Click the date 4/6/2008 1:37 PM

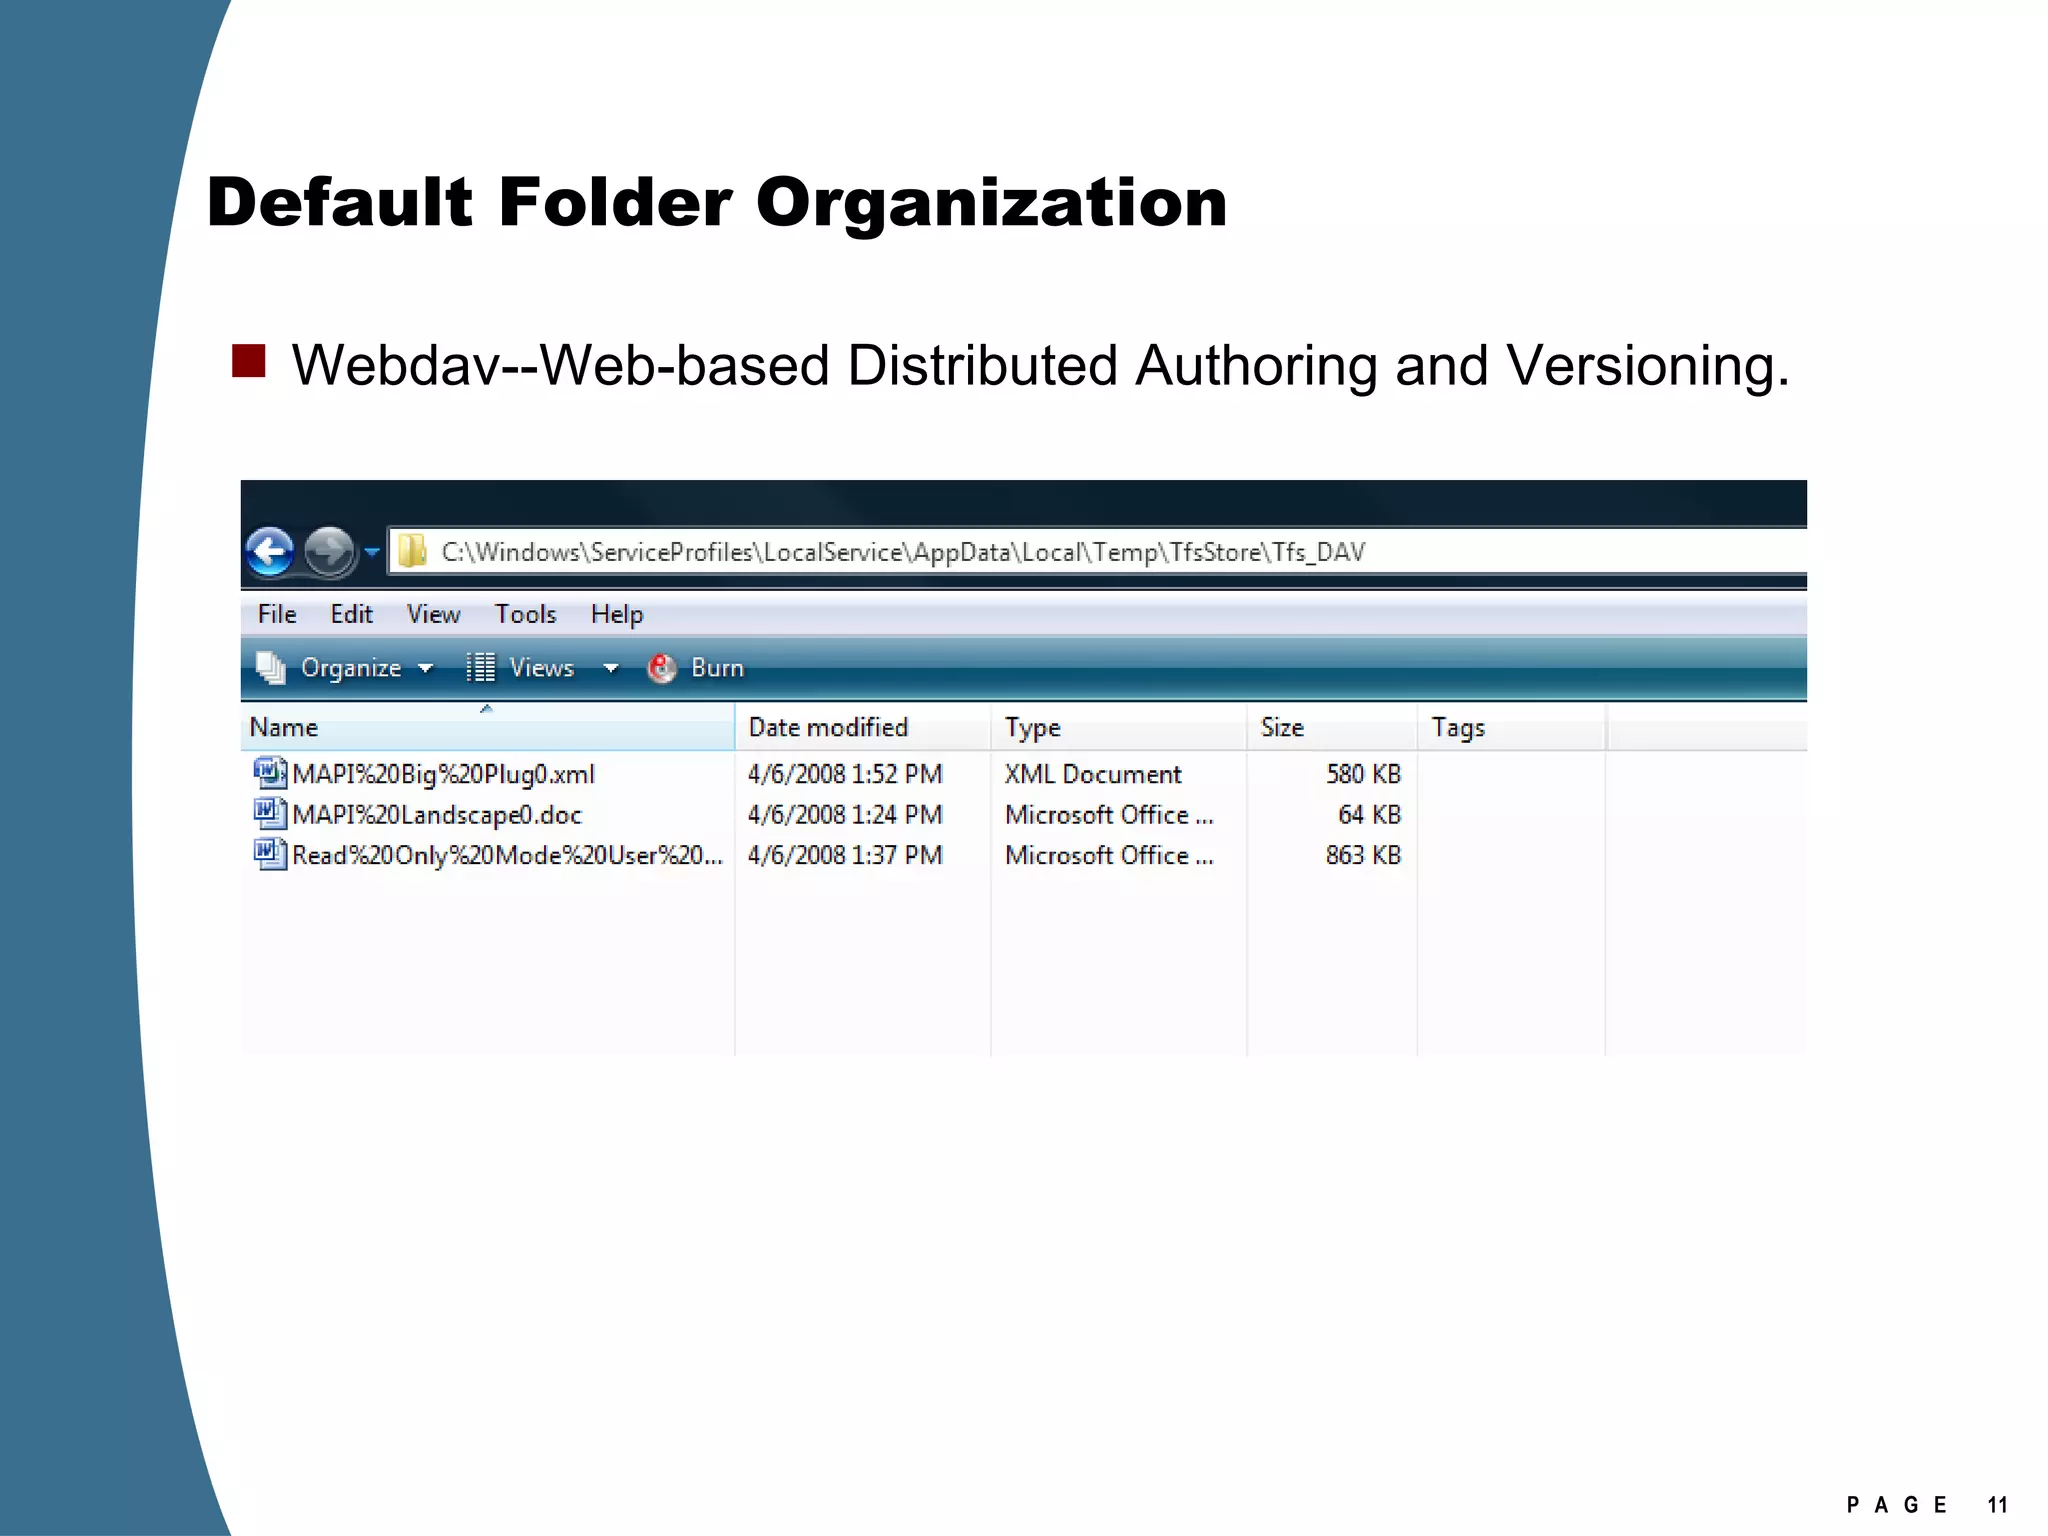click(845, 856)
